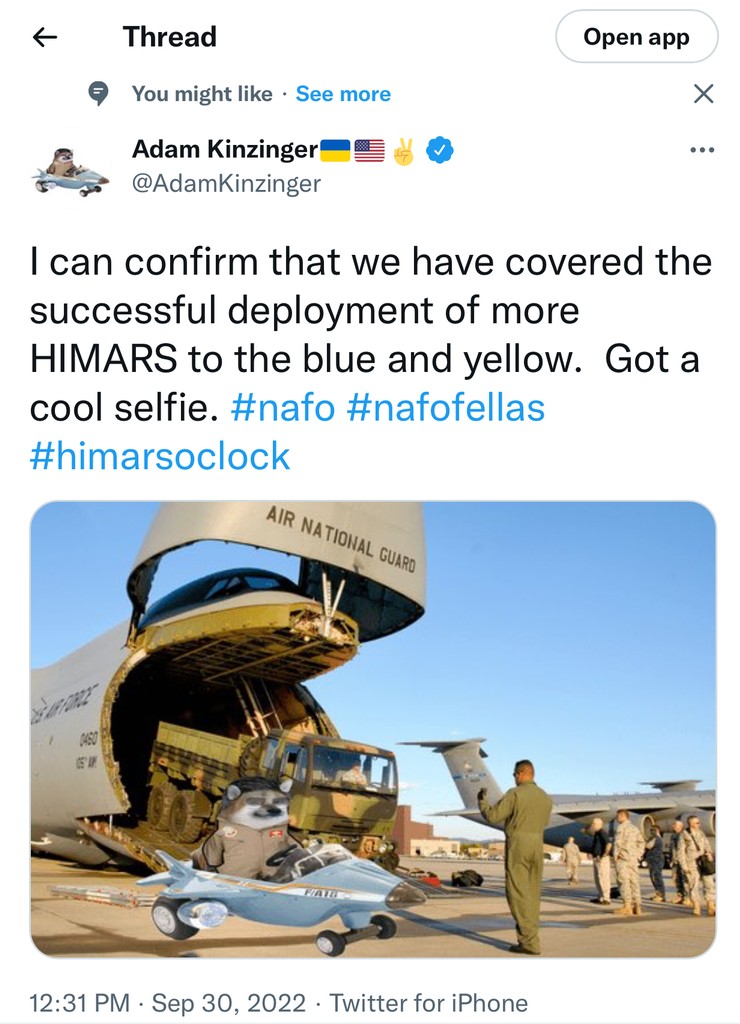This screenshot has height=1024, width=740.
Task: Tap the Thread header title
Action: click(169, 37)
